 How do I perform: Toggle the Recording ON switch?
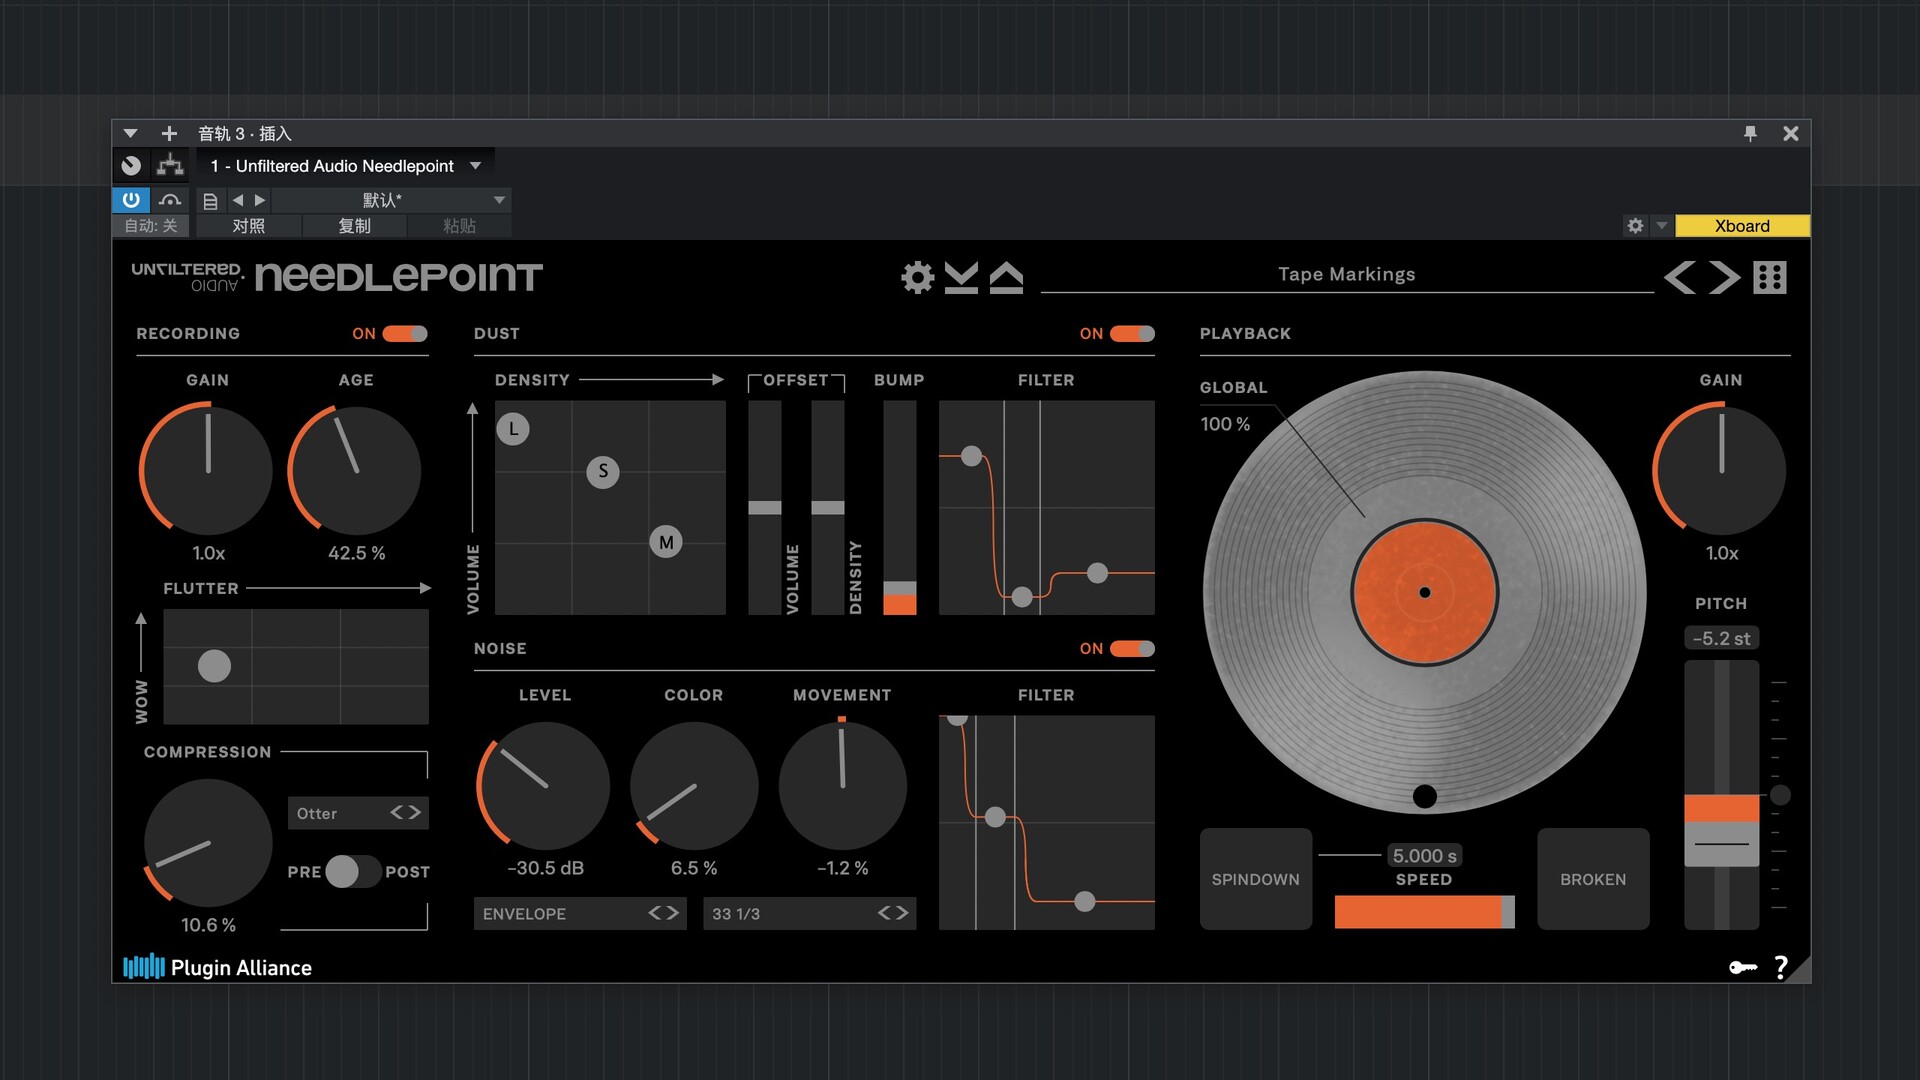pos(405,333)
